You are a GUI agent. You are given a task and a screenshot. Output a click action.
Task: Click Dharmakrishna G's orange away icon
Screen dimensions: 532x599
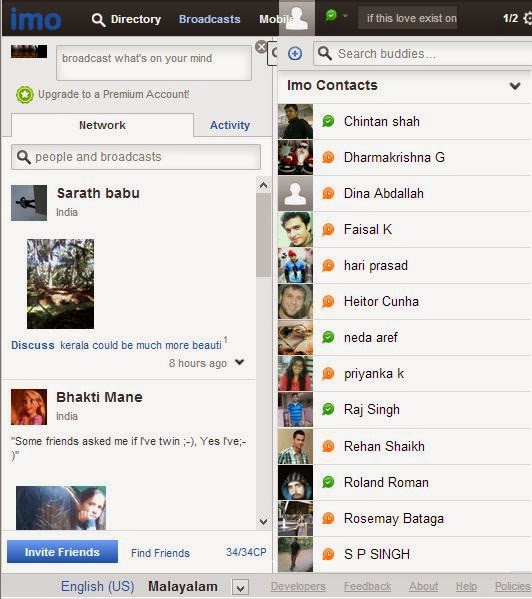click(328, 157)
